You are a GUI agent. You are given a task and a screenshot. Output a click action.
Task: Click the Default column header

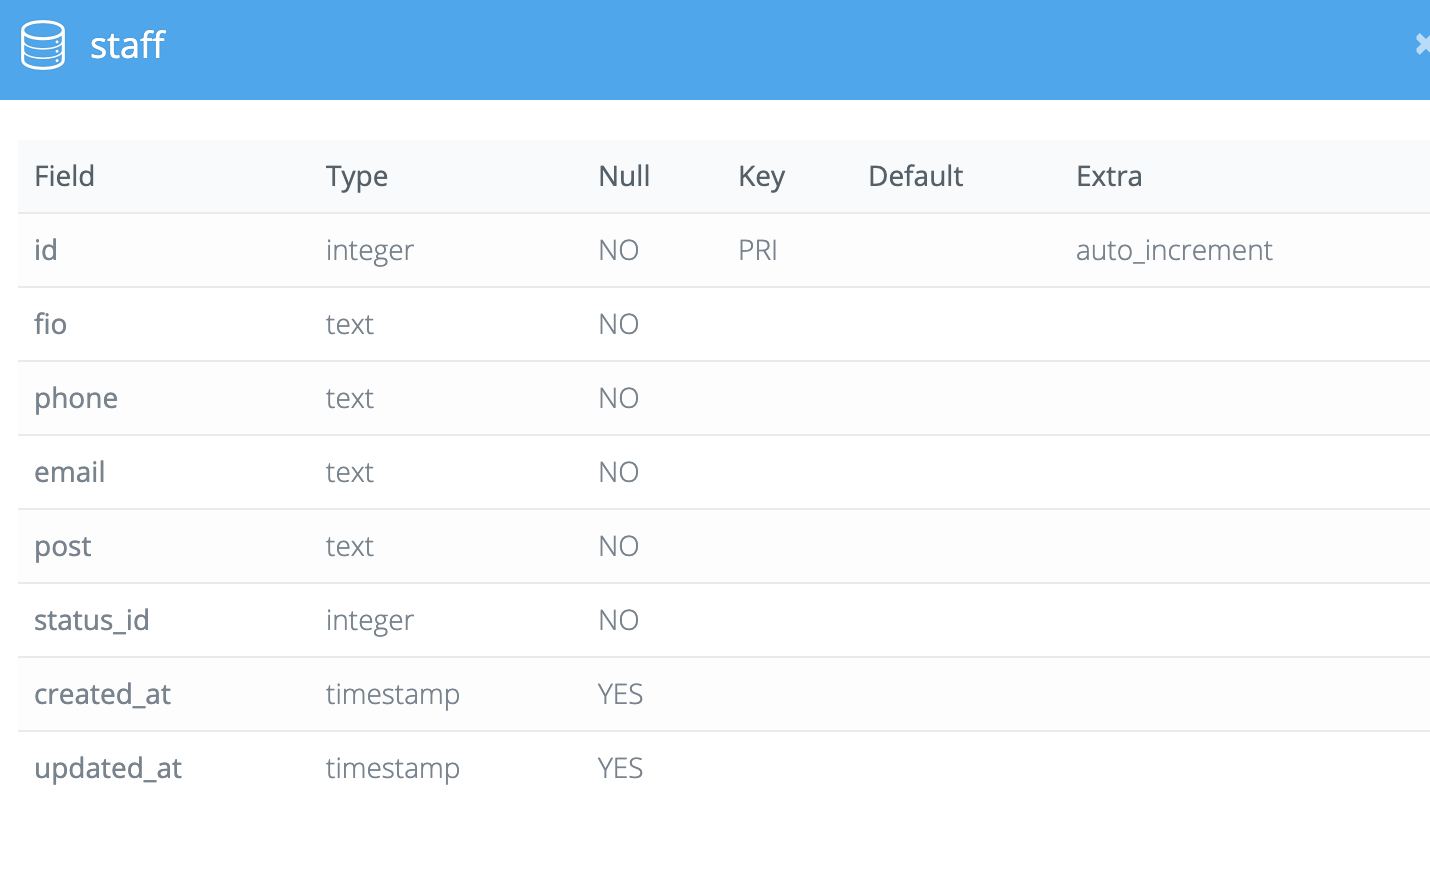click(x=915, y=176)
